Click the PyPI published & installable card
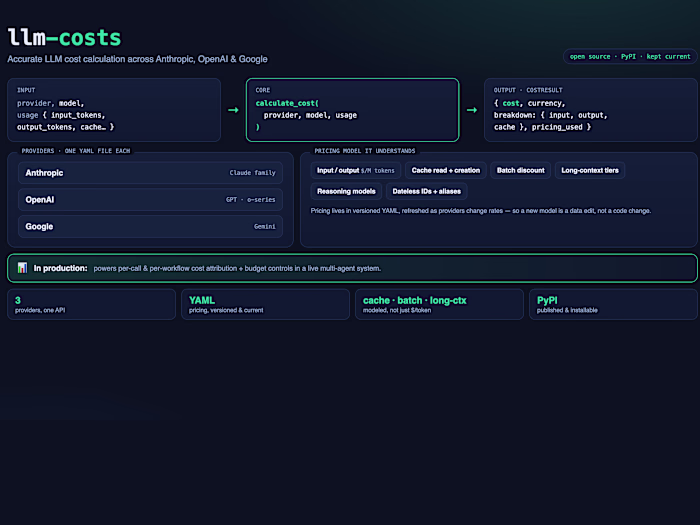Image resolution: width=700 pixels, height=525 pixels. (x=613, y=304)
